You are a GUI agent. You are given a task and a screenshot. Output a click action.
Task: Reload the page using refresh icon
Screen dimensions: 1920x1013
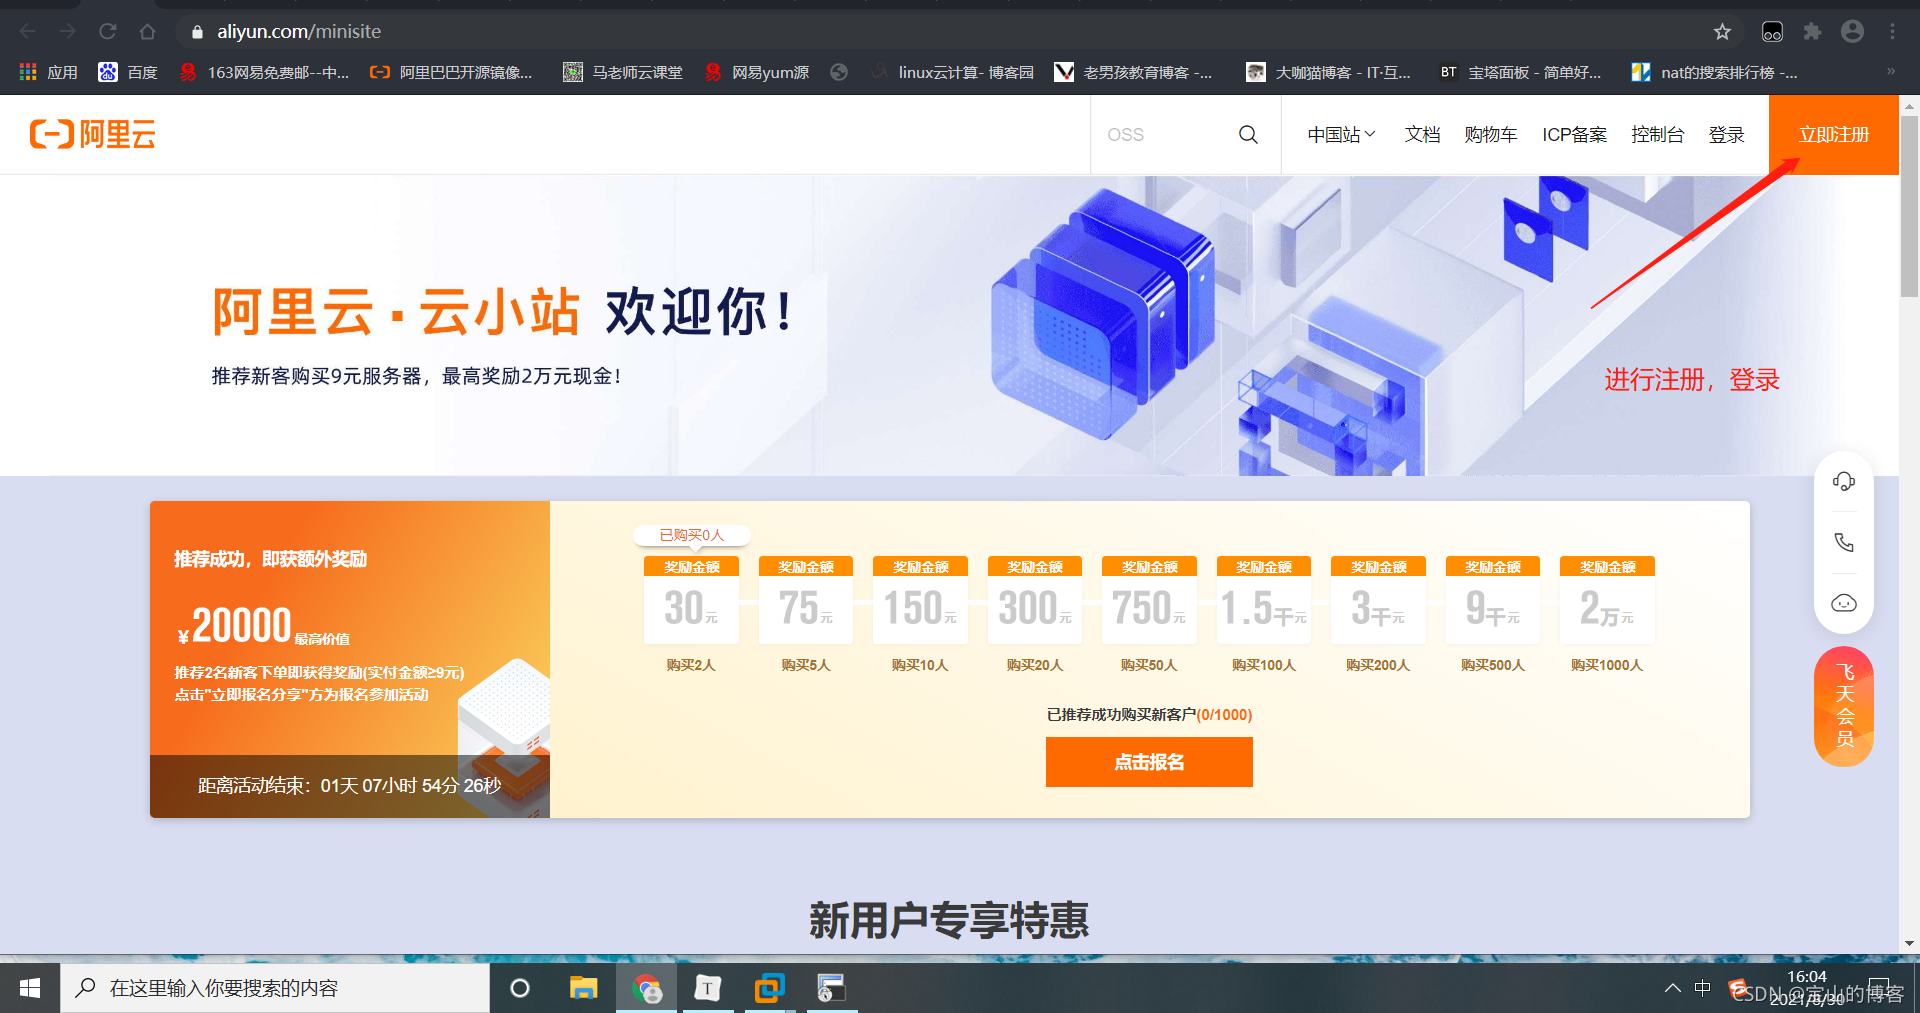pyautogui.click(x=108, y=32)
